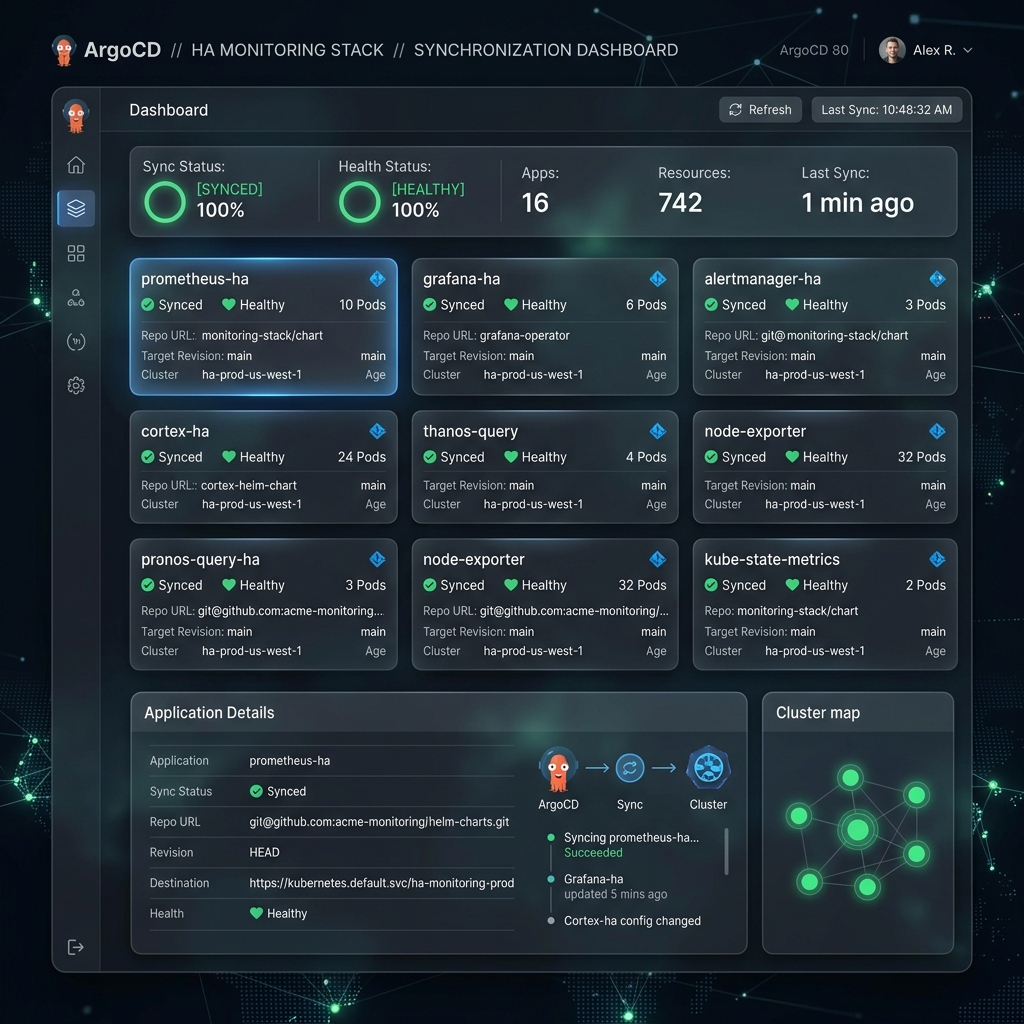Click '24 Pods' on cortex-ha card

[362, 457]
